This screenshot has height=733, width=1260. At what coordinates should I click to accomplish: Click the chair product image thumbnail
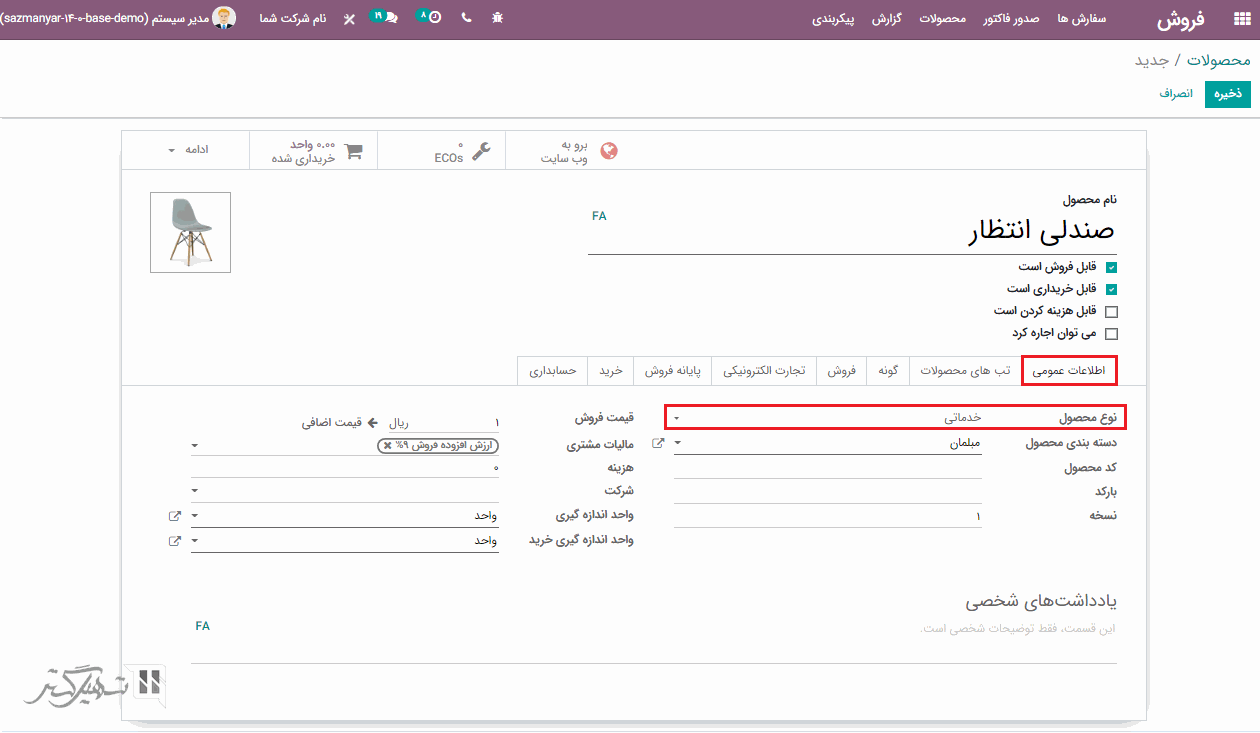[x=190, y=232]
